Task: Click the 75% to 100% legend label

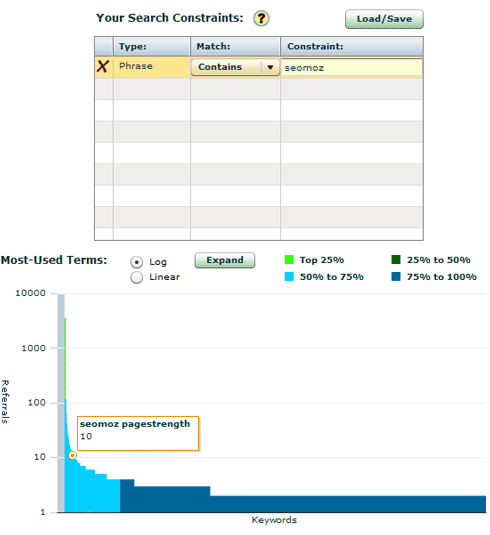Action: point(442,277)
